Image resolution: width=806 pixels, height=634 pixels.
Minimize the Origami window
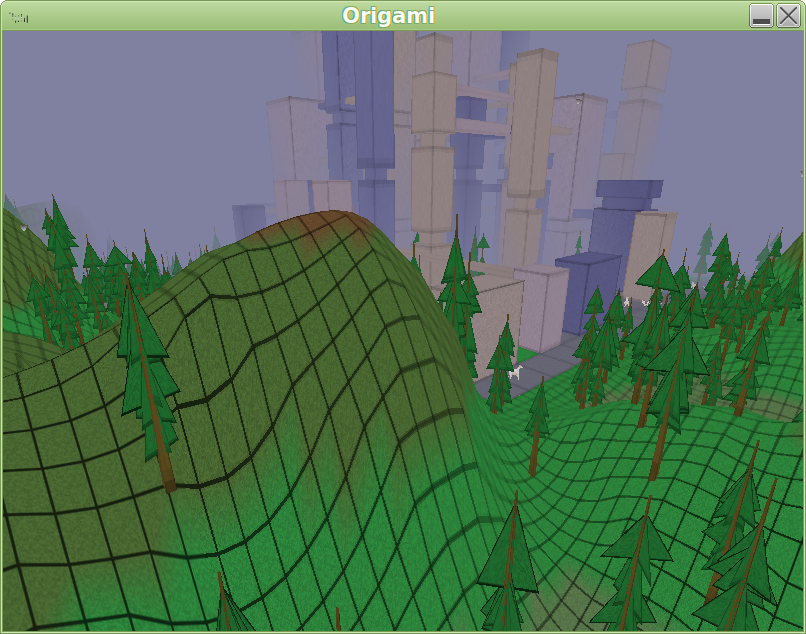(761, 16)
